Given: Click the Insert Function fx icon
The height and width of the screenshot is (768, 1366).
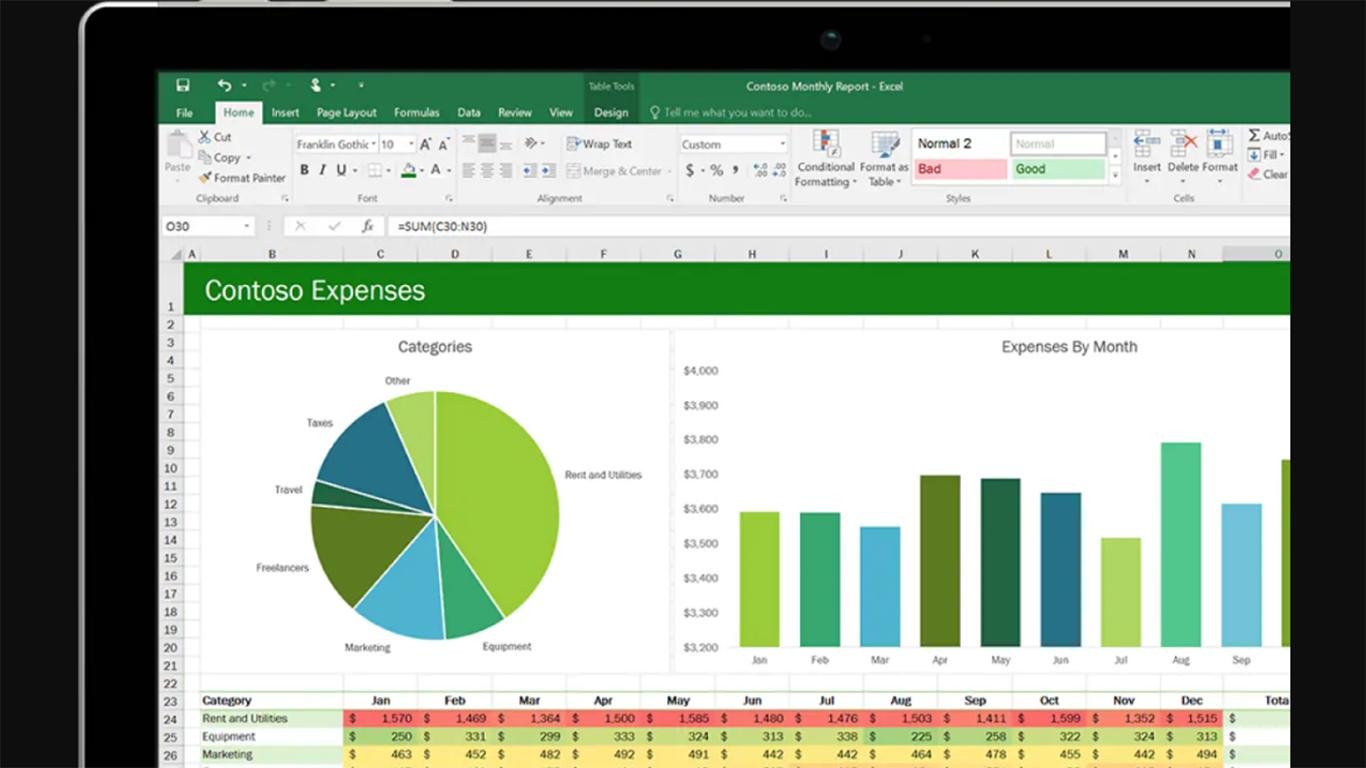Looking at the screenshot, I should tap(367, 227).
